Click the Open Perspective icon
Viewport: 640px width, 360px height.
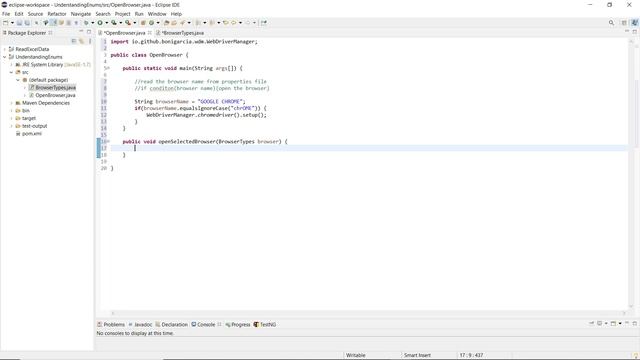pos(624,23)
